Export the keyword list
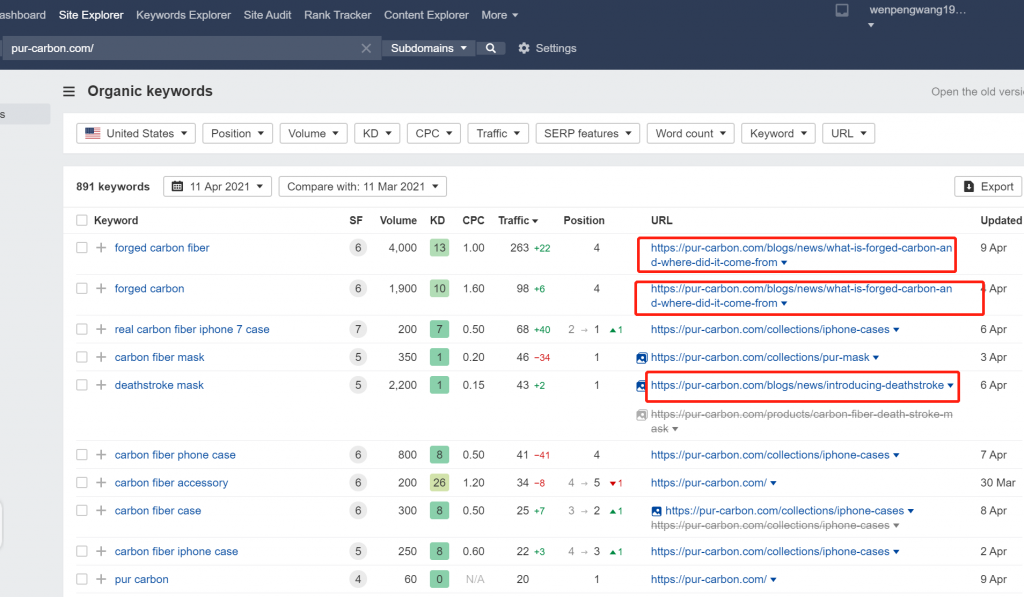 [988, 186]
